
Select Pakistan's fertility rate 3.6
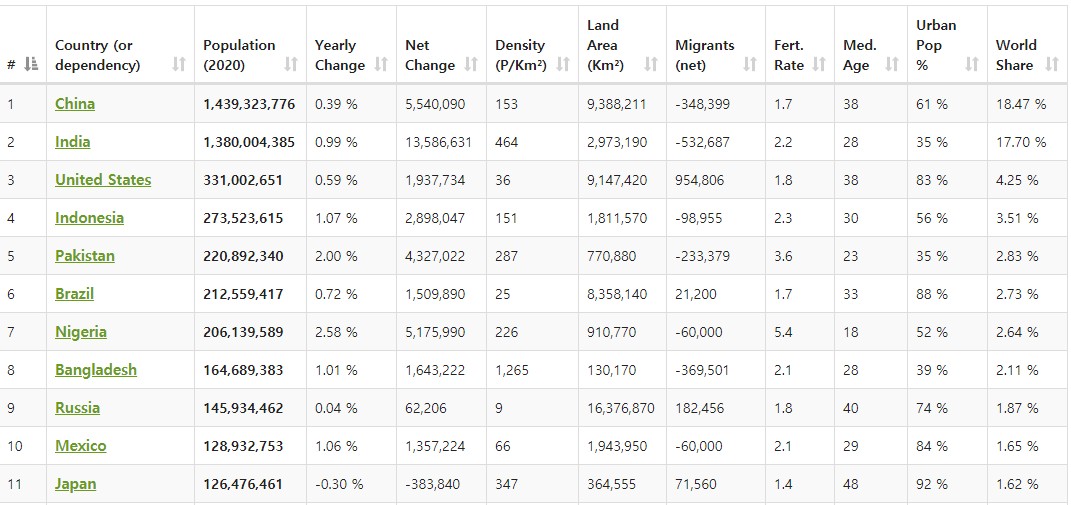tap(783, 256)
